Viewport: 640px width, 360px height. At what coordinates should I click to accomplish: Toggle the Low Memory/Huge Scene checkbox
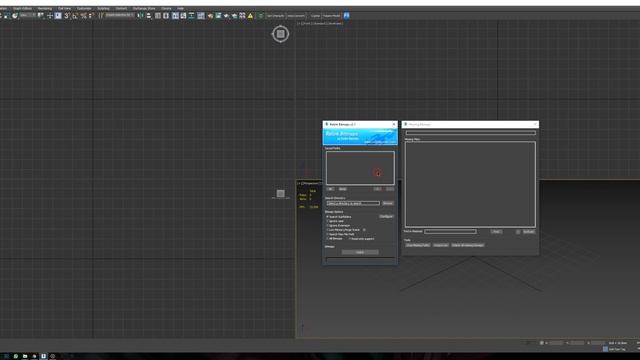point(327,230)
